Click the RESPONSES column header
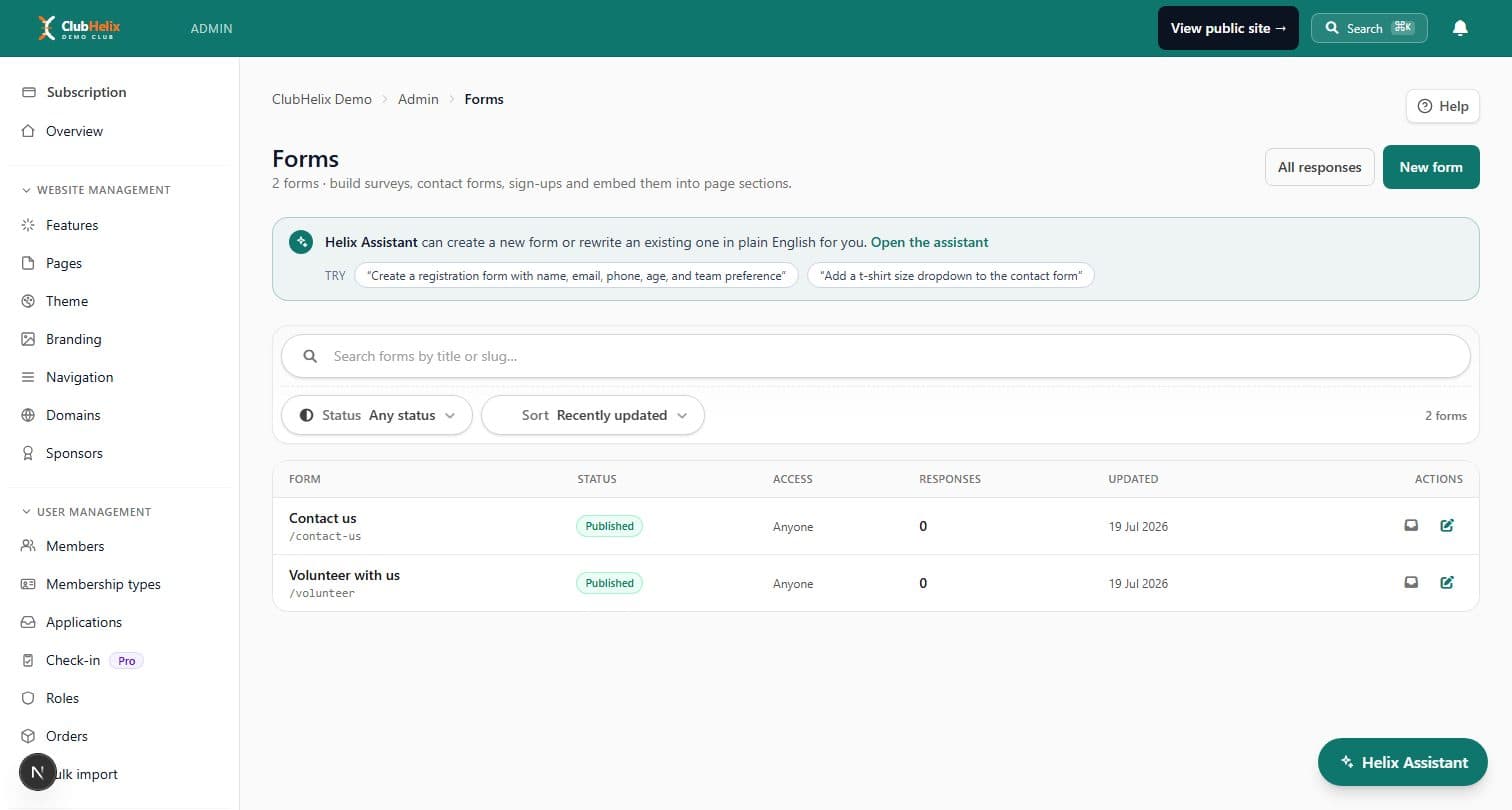 tap(950, 479)
